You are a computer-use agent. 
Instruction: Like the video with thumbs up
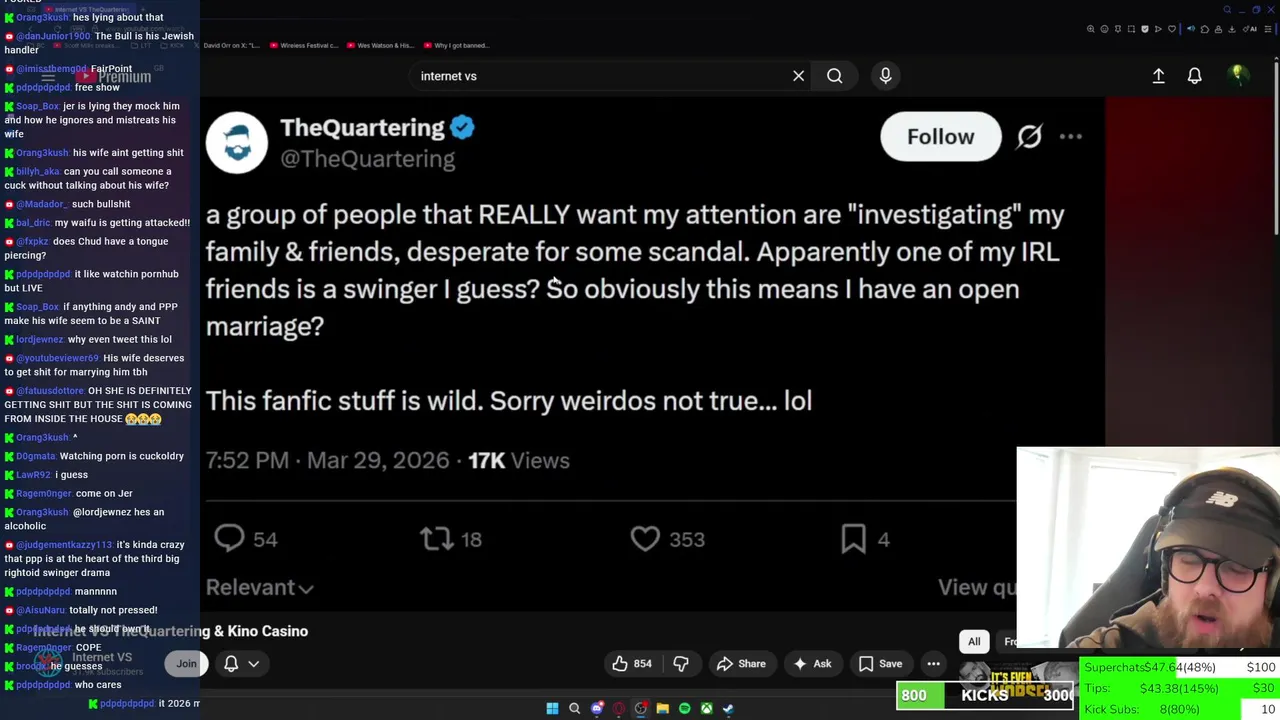pos(631,663)
